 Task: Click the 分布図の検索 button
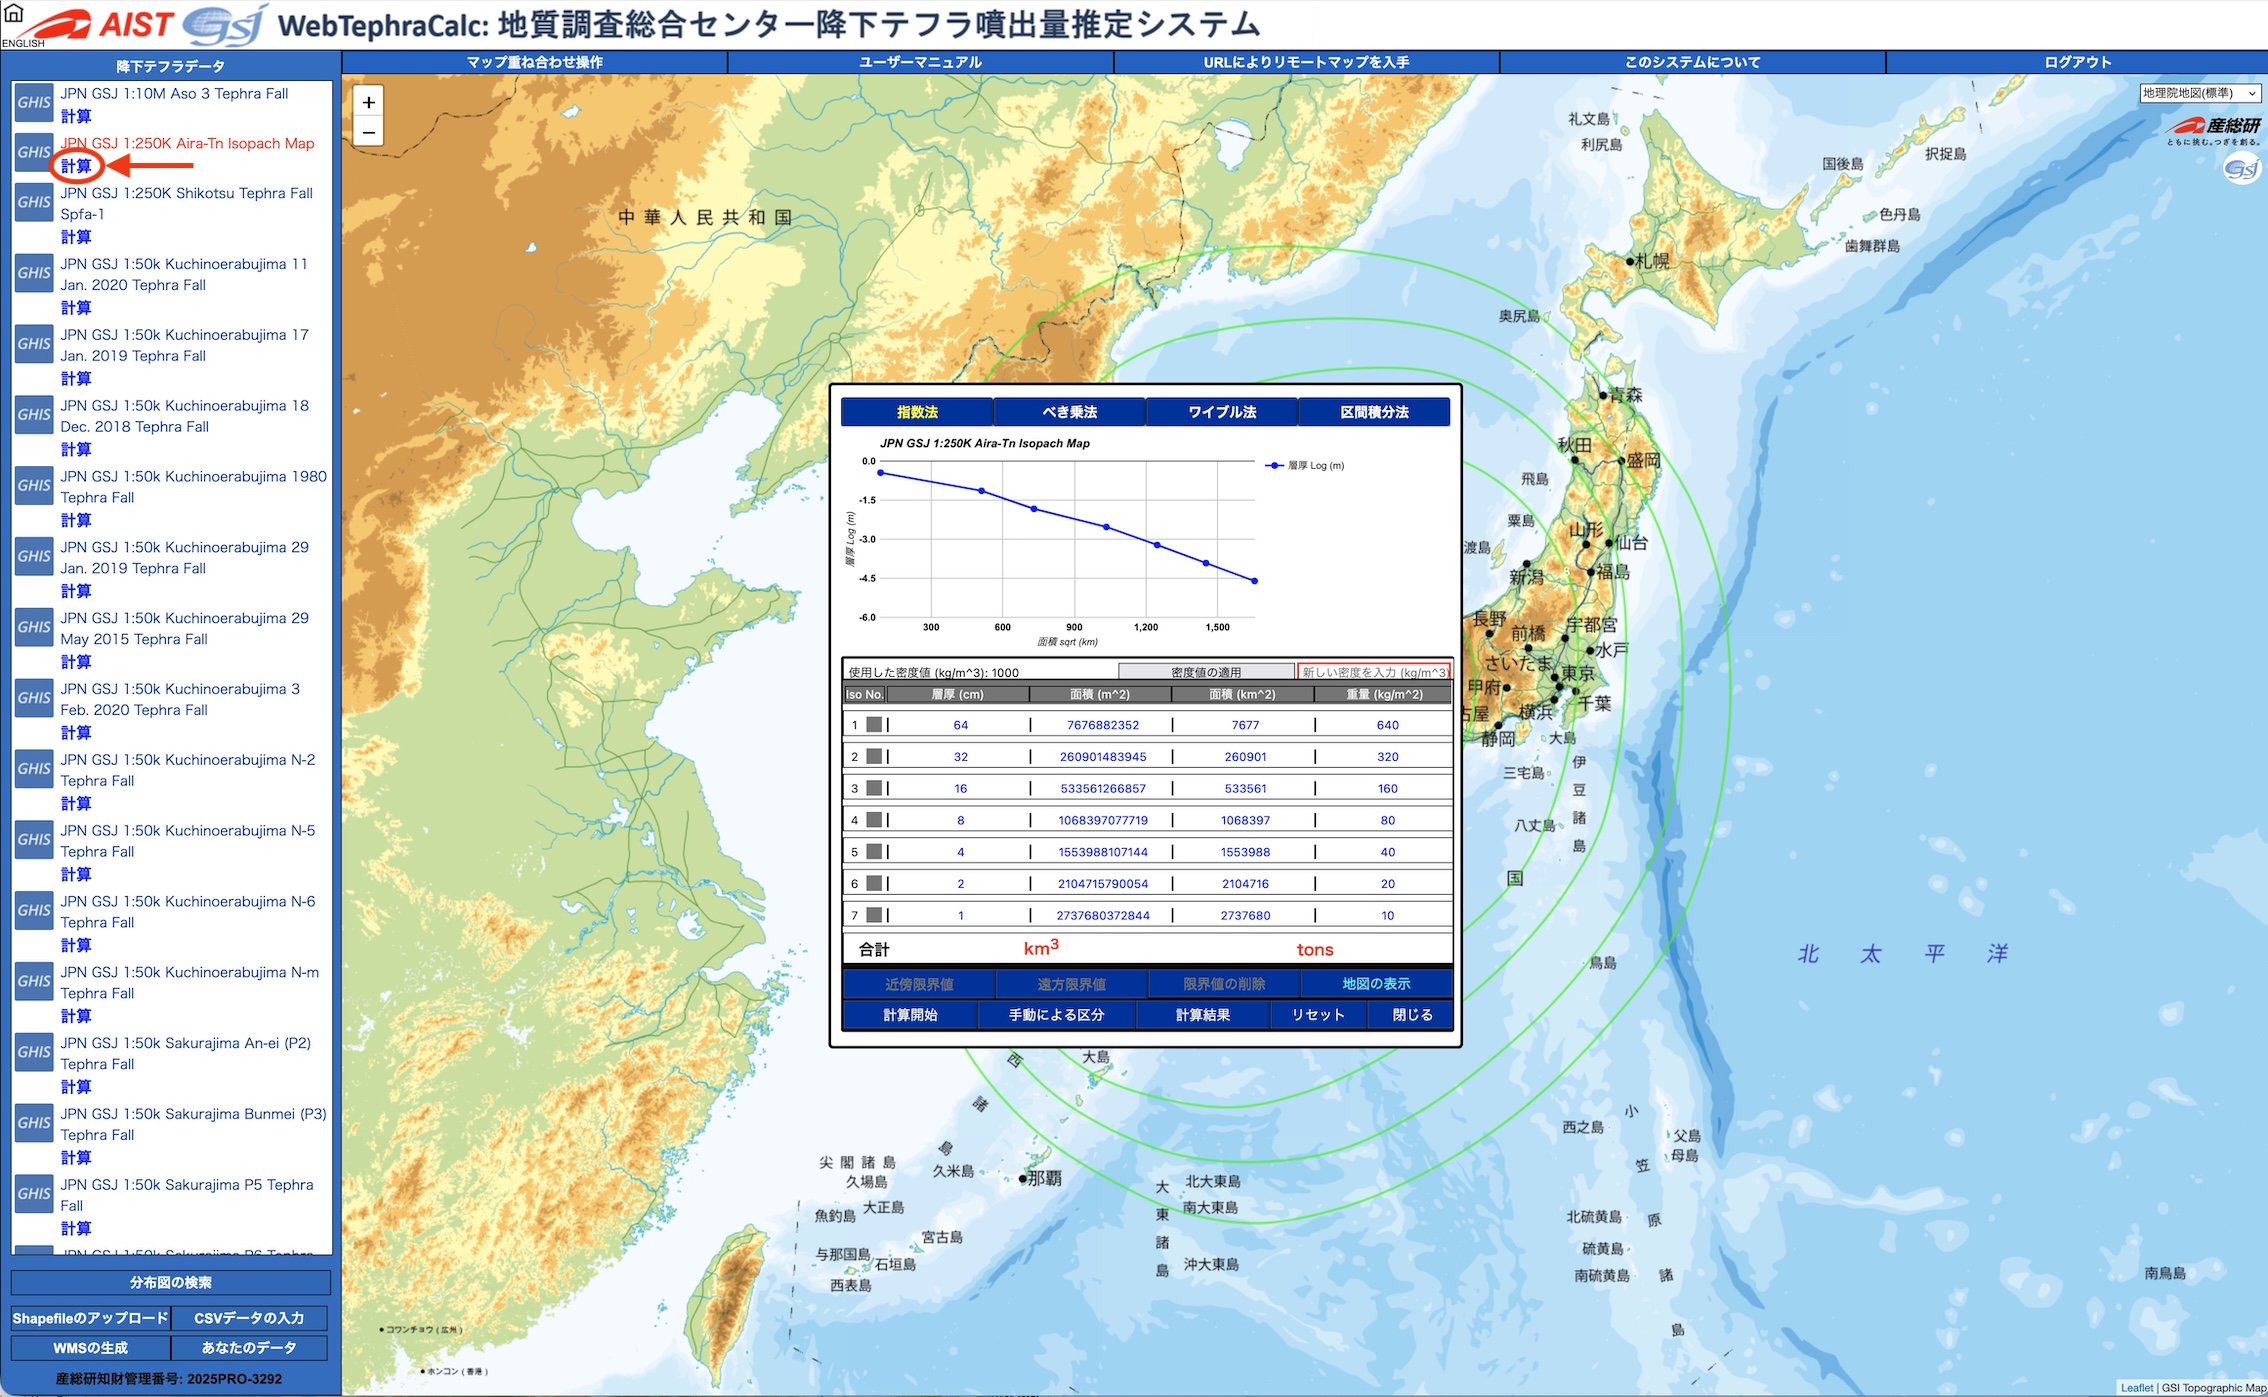point(171,1283)
